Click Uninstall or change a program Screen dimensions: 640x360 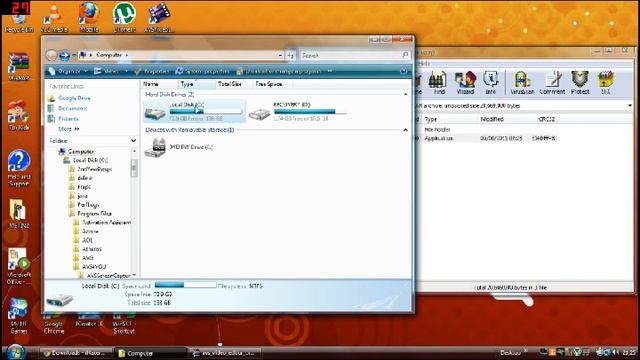click(278, 71)
